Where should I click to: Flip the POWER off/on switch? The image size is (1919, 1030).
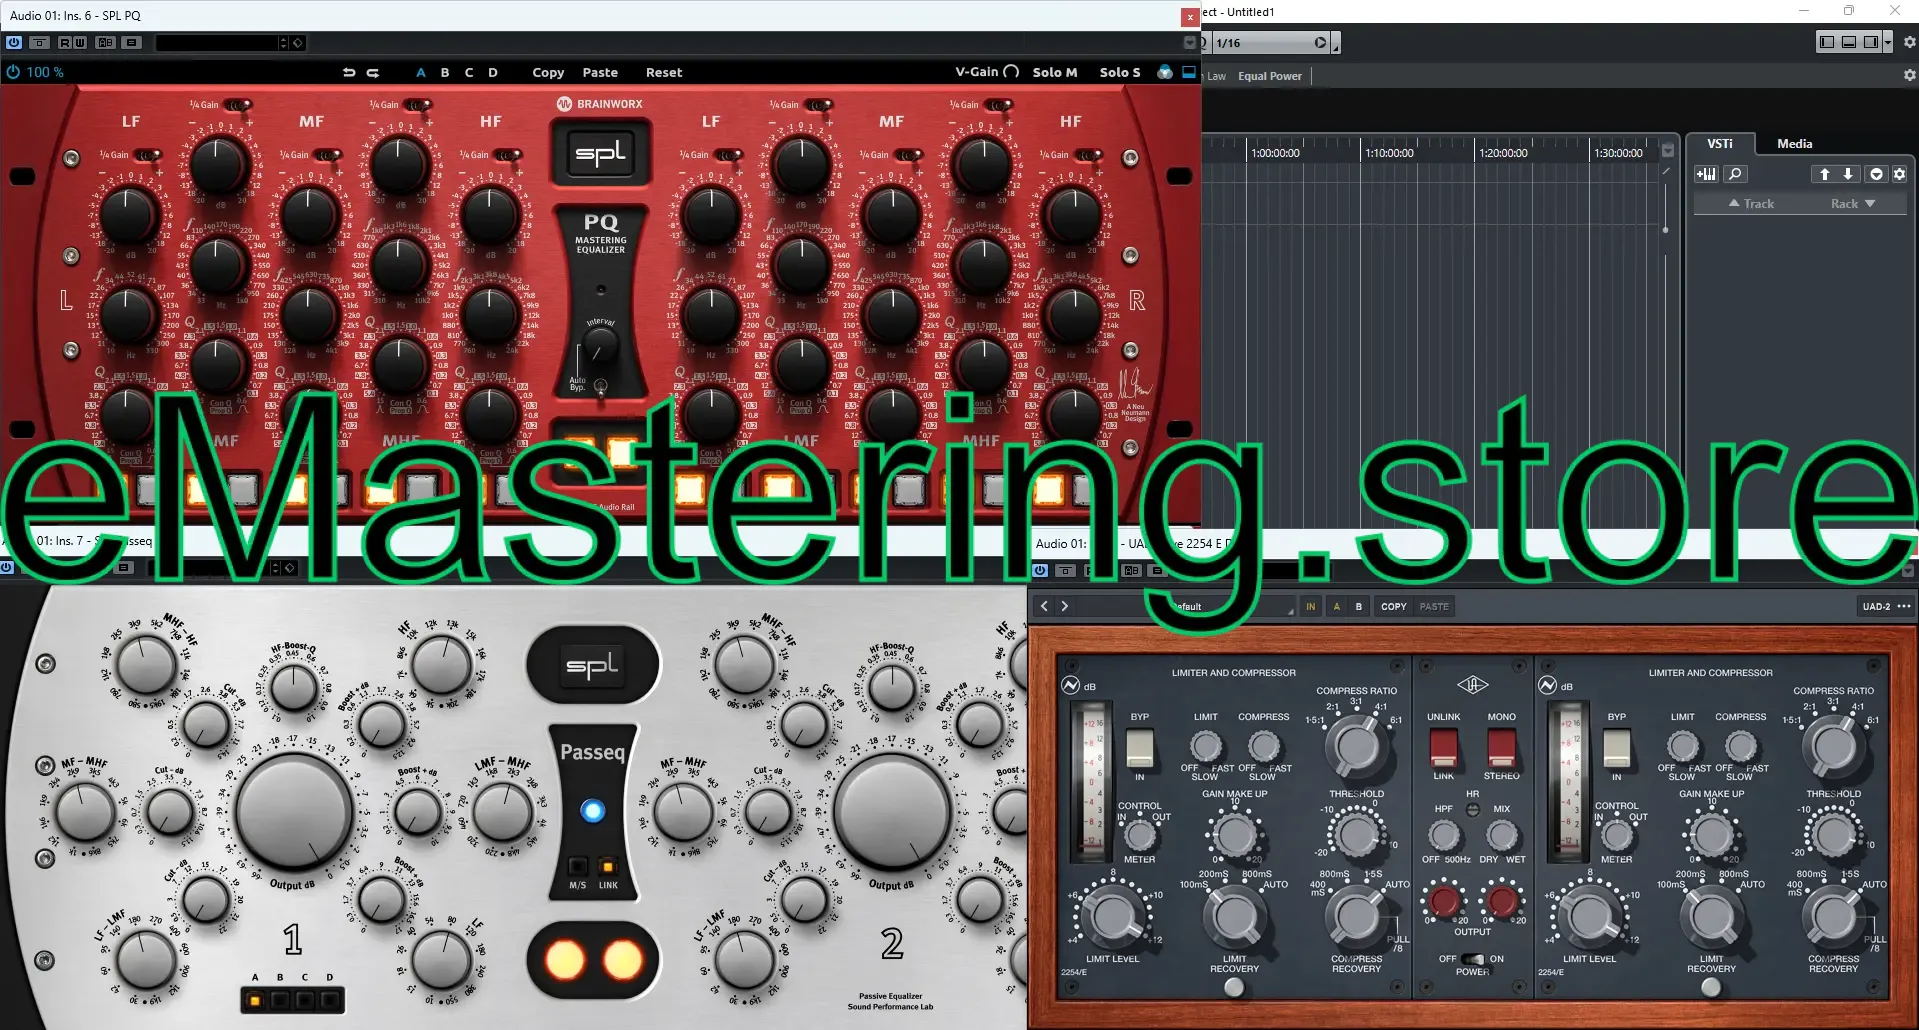pos(1471,959)
